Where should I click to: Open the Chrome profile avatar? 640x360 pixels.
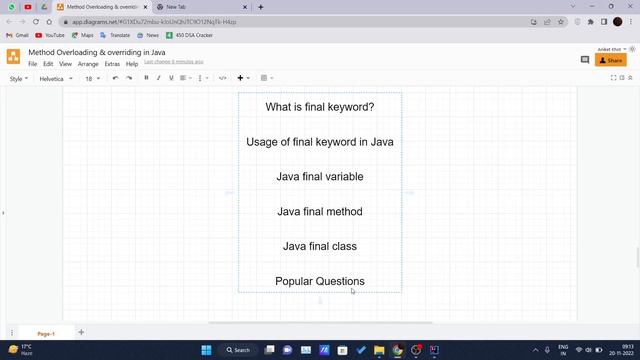[618, 22]
